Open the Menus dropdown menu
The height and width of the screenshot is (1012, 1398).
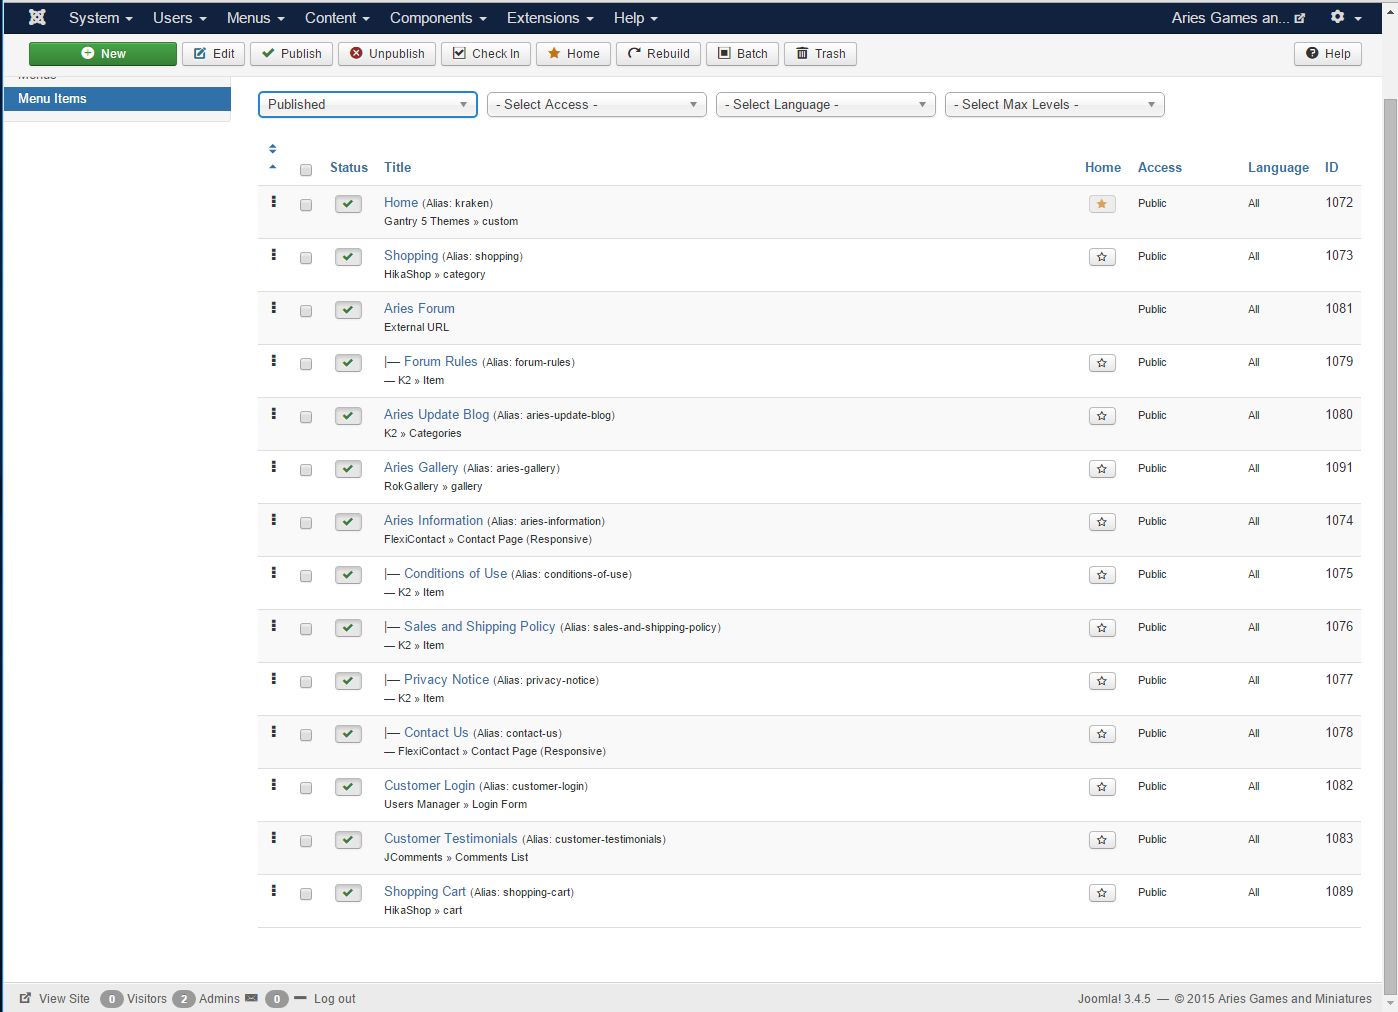[256, 18]
